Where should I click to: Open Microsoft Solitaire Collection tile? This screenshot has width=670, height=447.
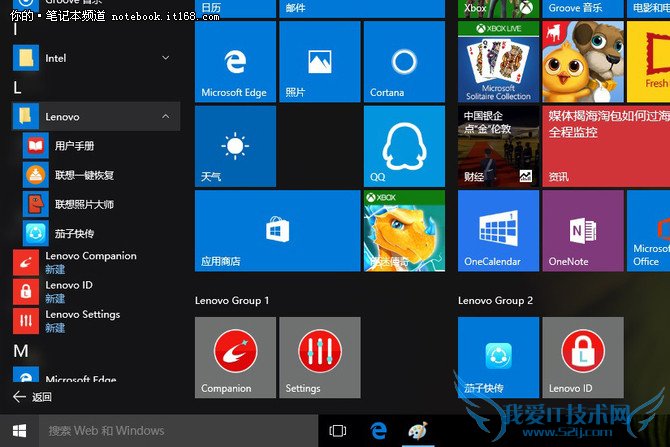click(498, 62)
